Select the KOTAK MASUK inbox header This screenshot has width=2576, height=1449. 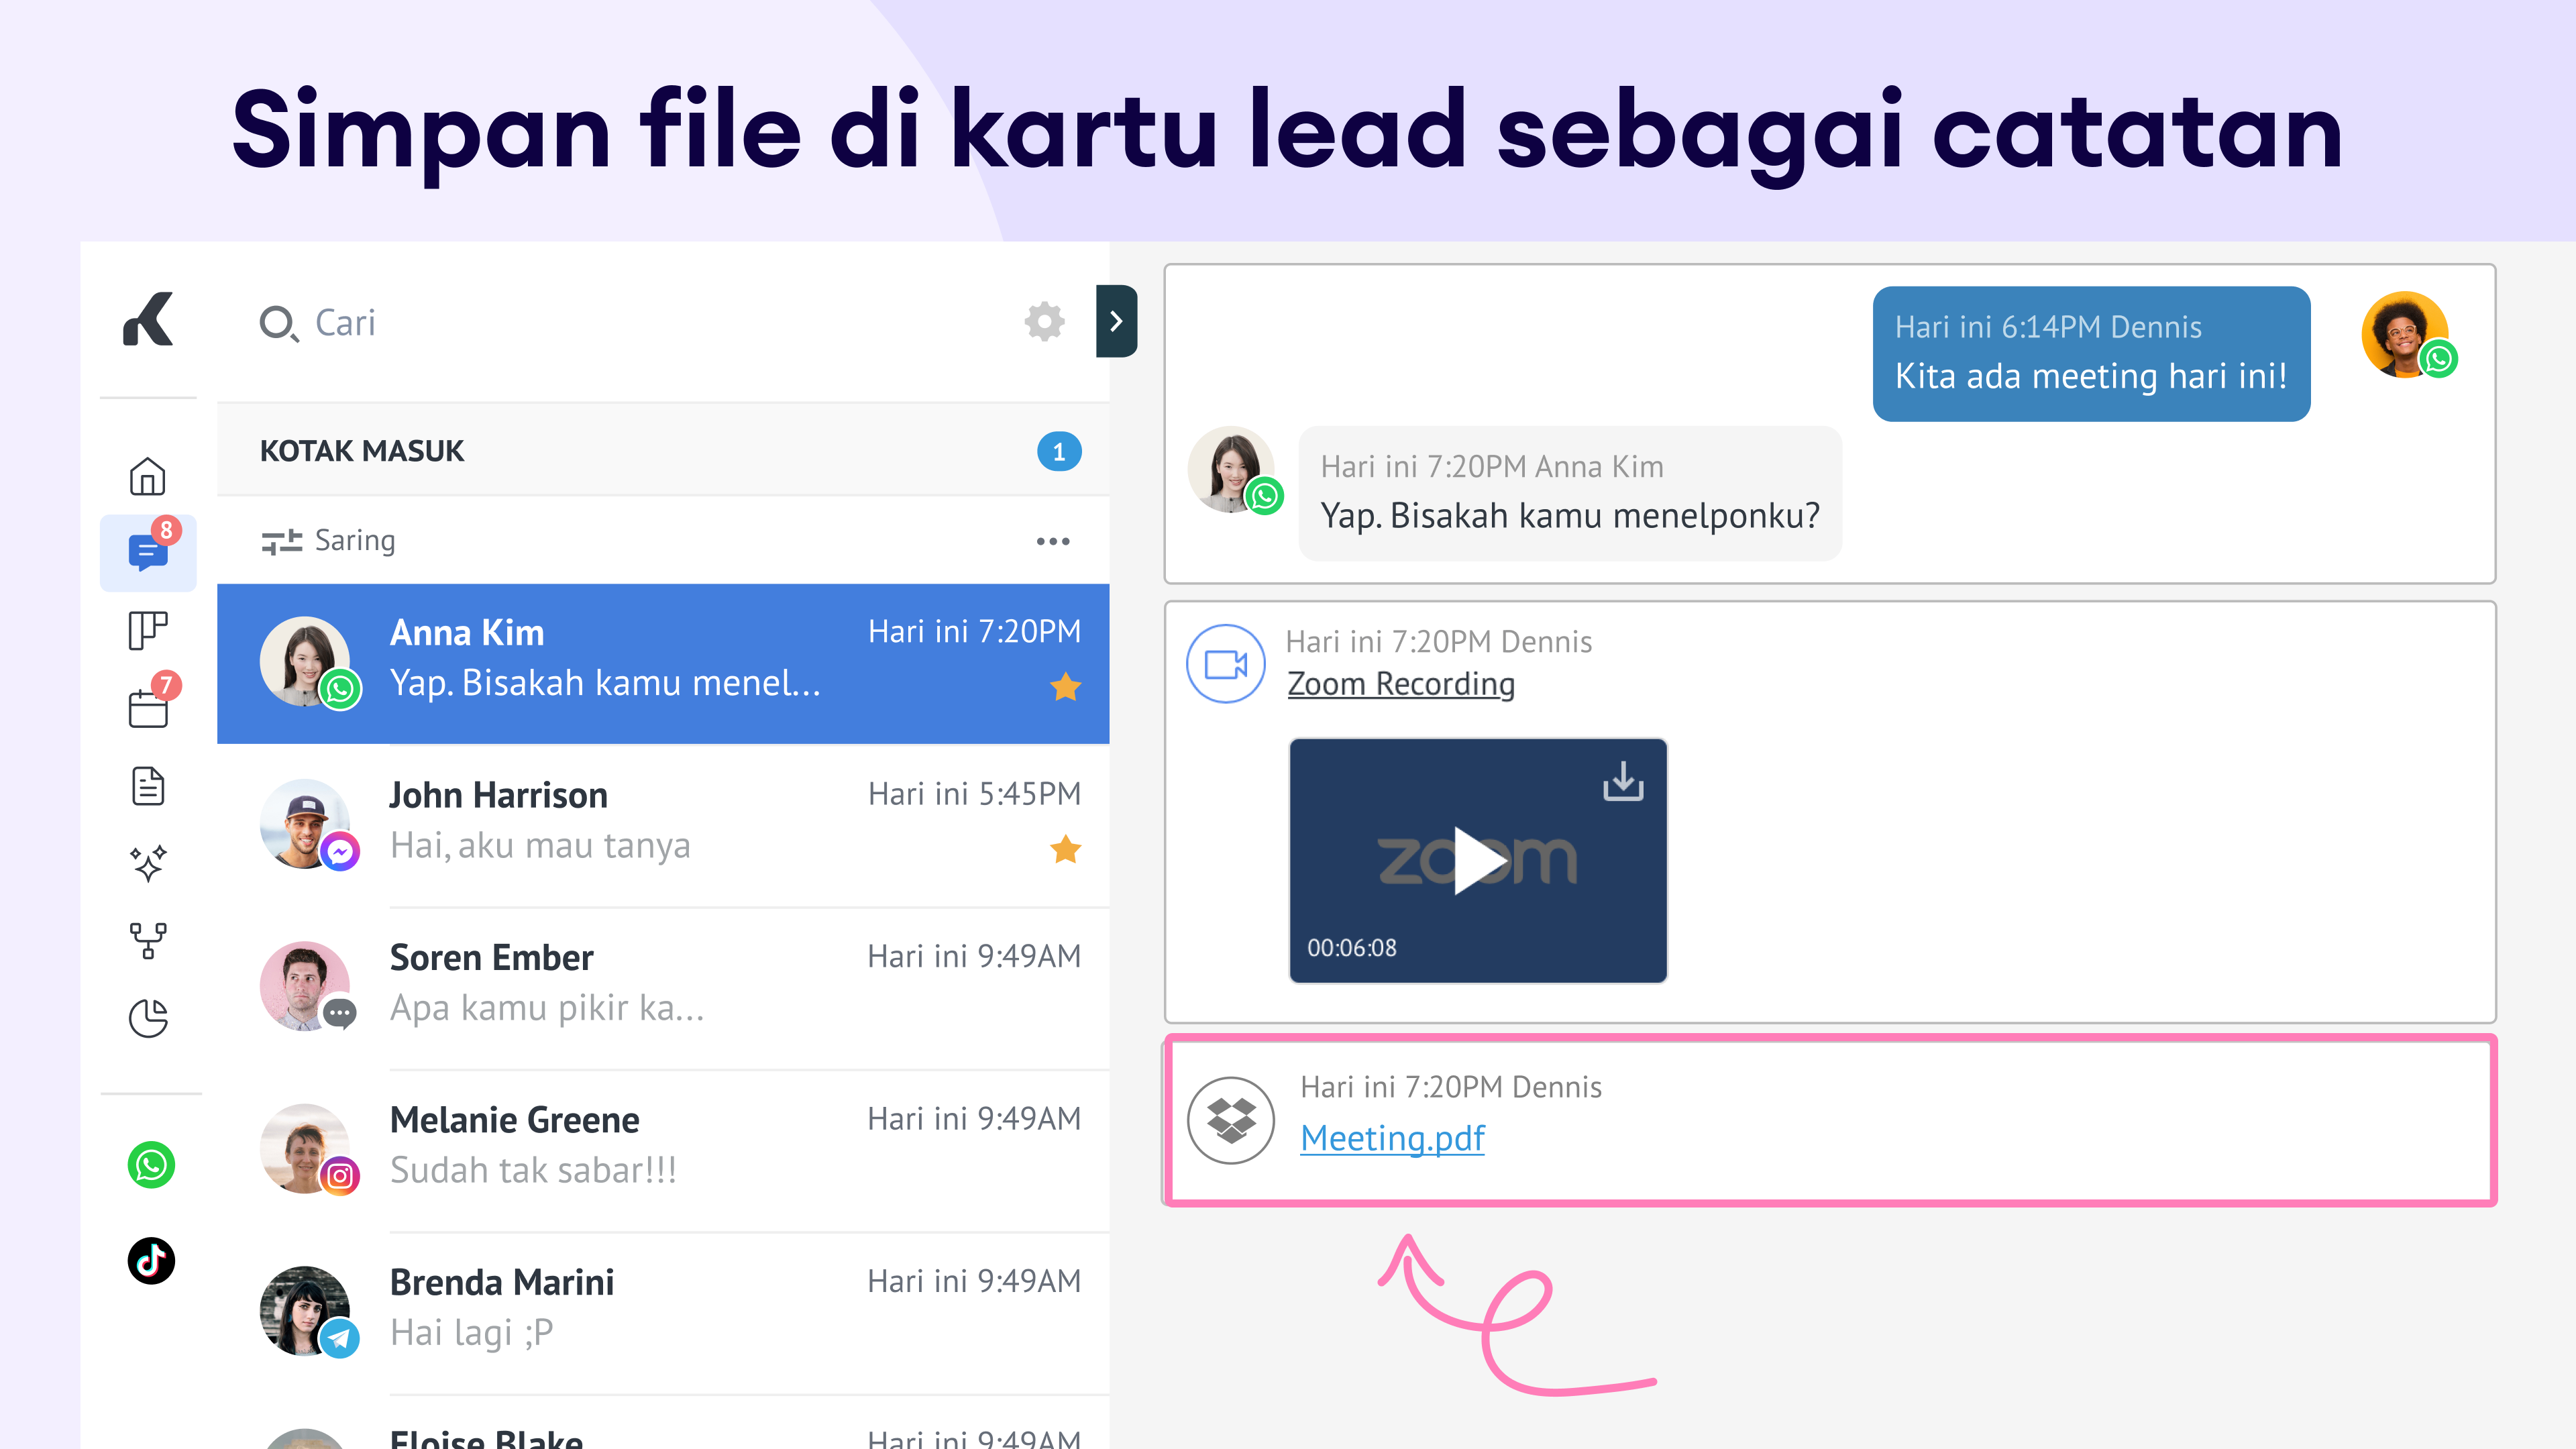tap(362, 451)
